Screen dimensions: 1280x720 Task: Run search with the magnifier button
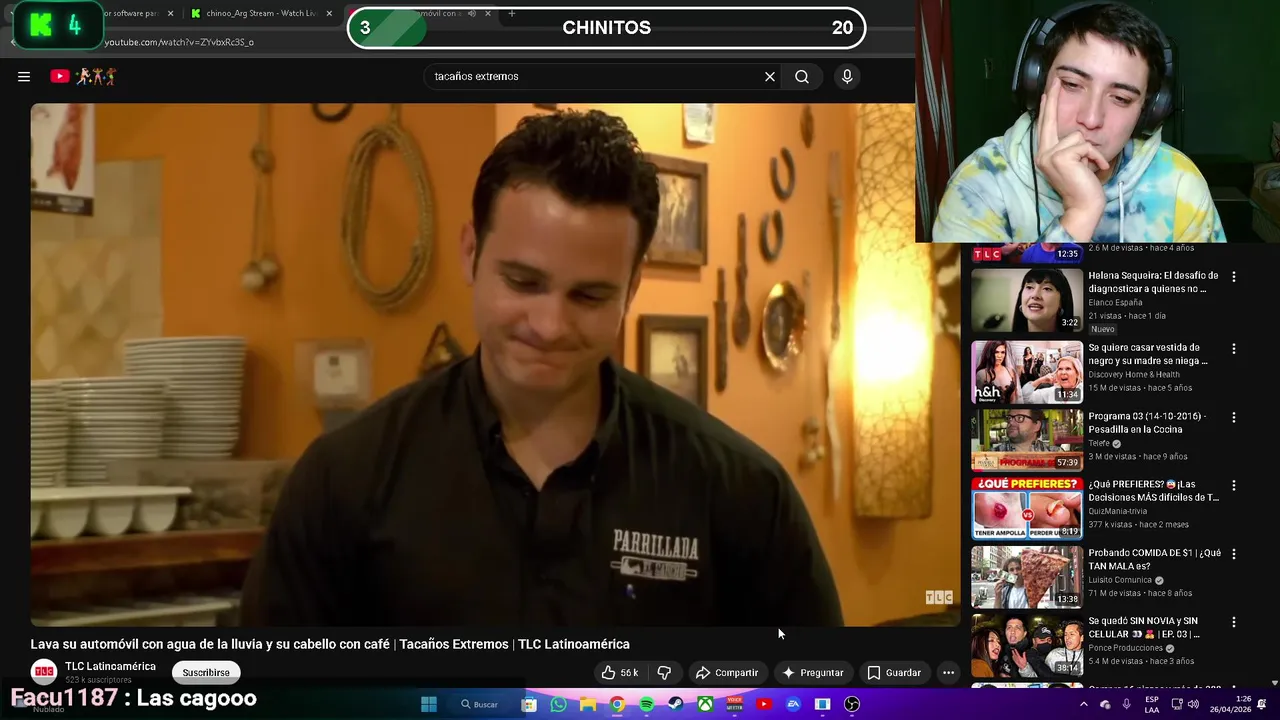pyautogui.click(x=802, y=76)
